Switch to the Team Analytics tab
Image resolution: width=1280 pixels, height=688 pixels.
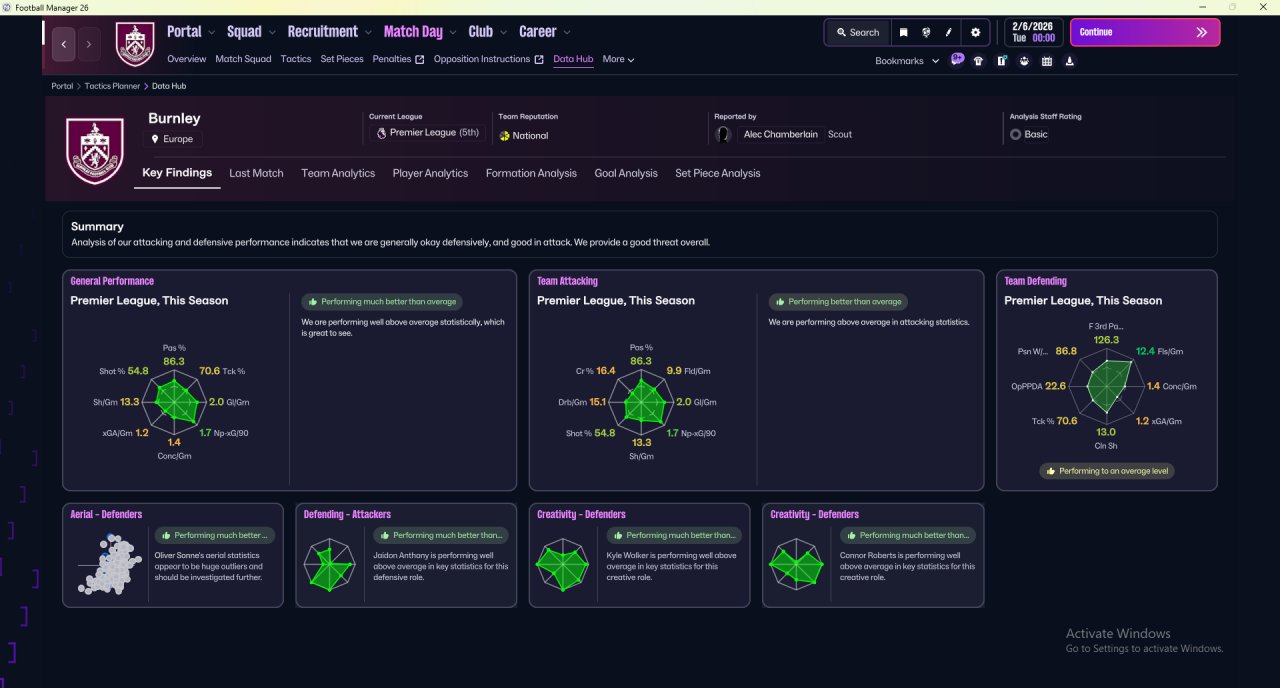point(338,173)
